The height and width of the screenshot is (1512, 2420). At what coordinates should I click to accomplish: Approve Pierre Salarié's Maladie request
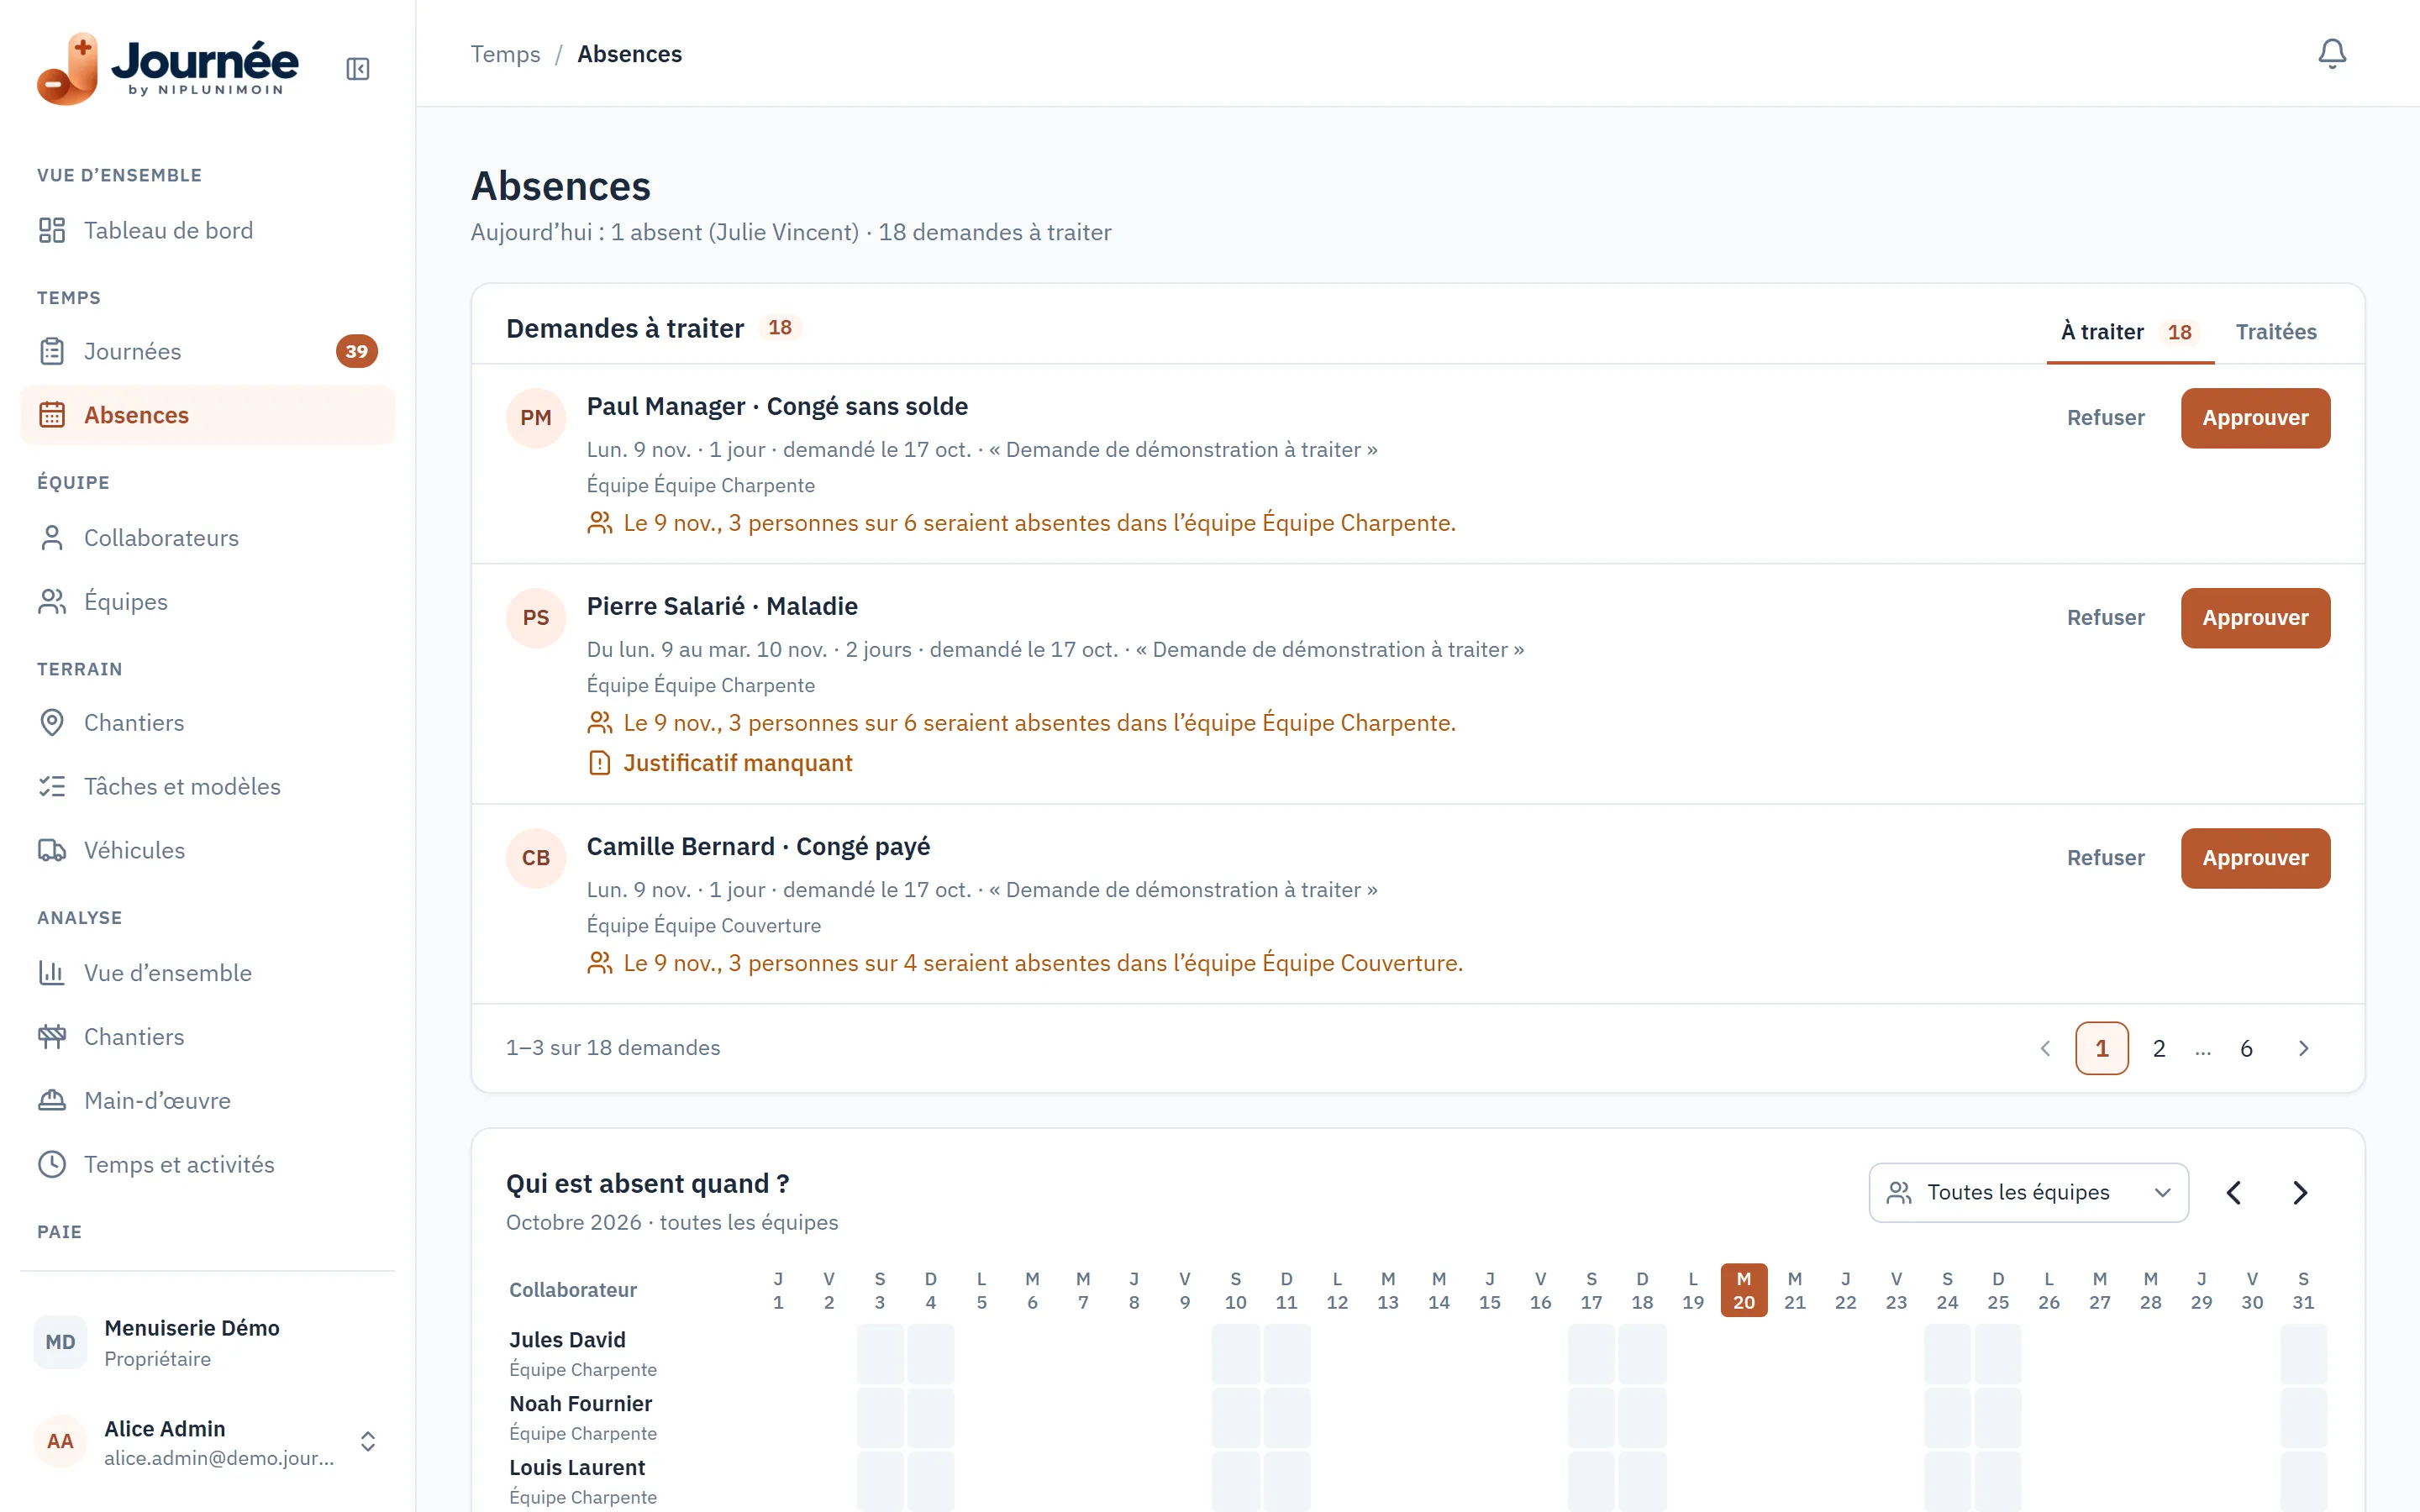[x=2255, y=618]
